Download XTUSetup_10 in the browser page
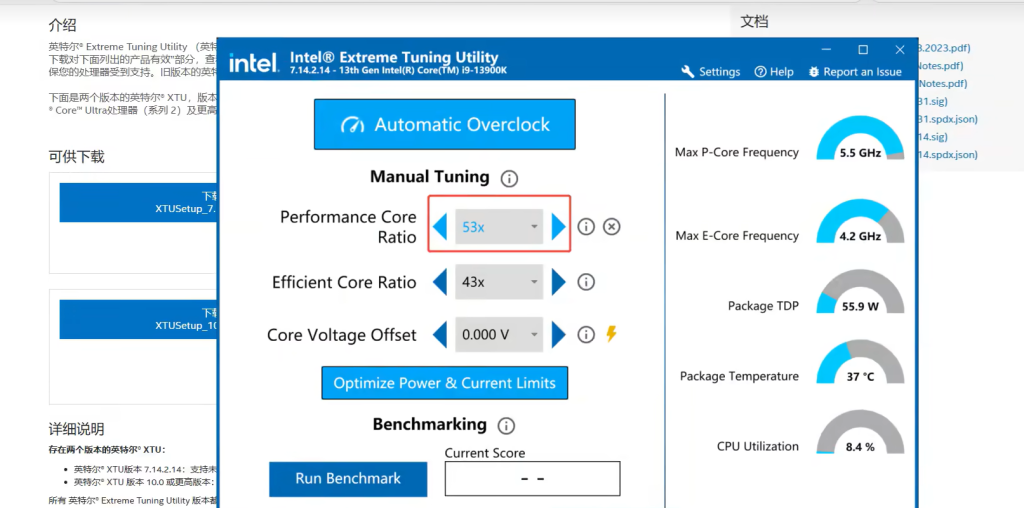Viewport: 1024px width, 508px height. coord(138,319)
